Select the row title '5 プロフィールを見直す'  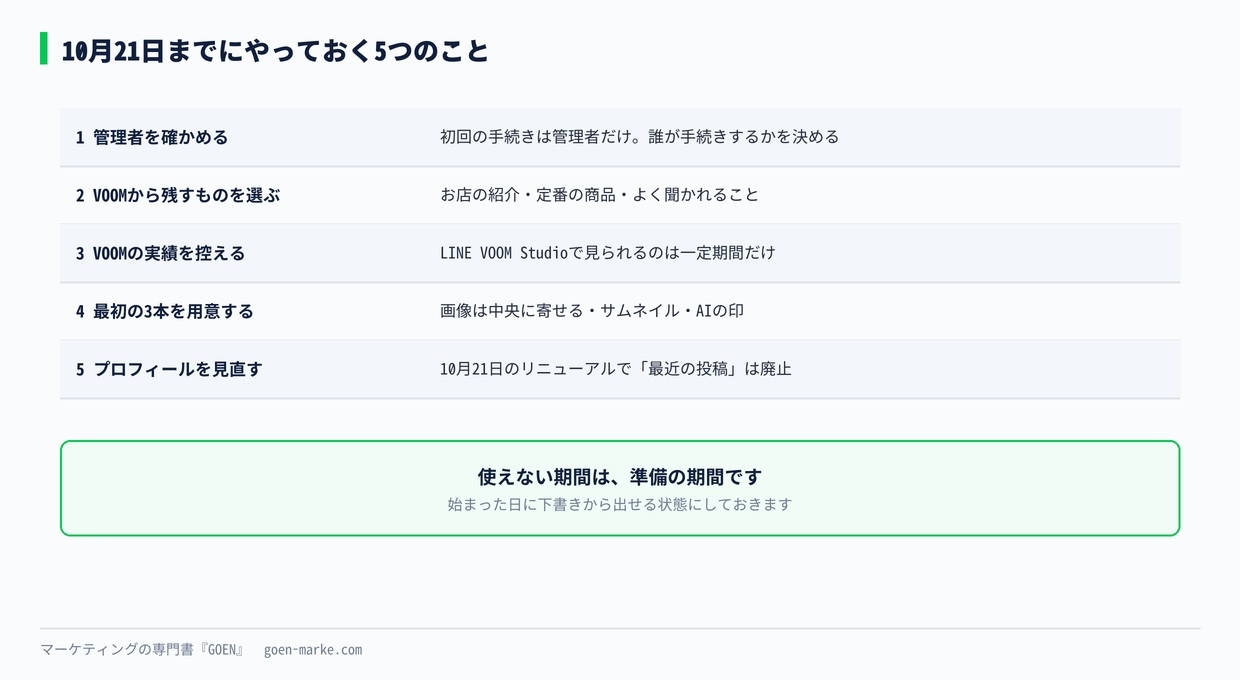point(169,369)
